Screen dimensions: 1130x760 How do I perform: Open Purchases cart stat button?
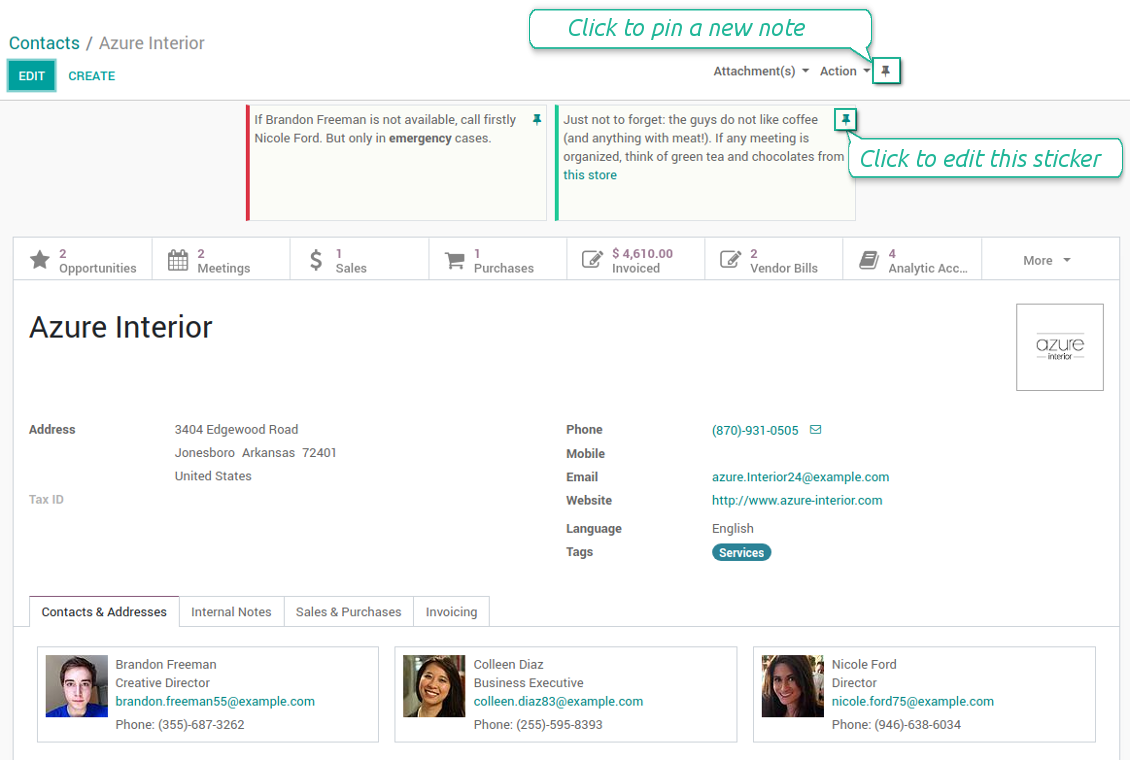497,260
